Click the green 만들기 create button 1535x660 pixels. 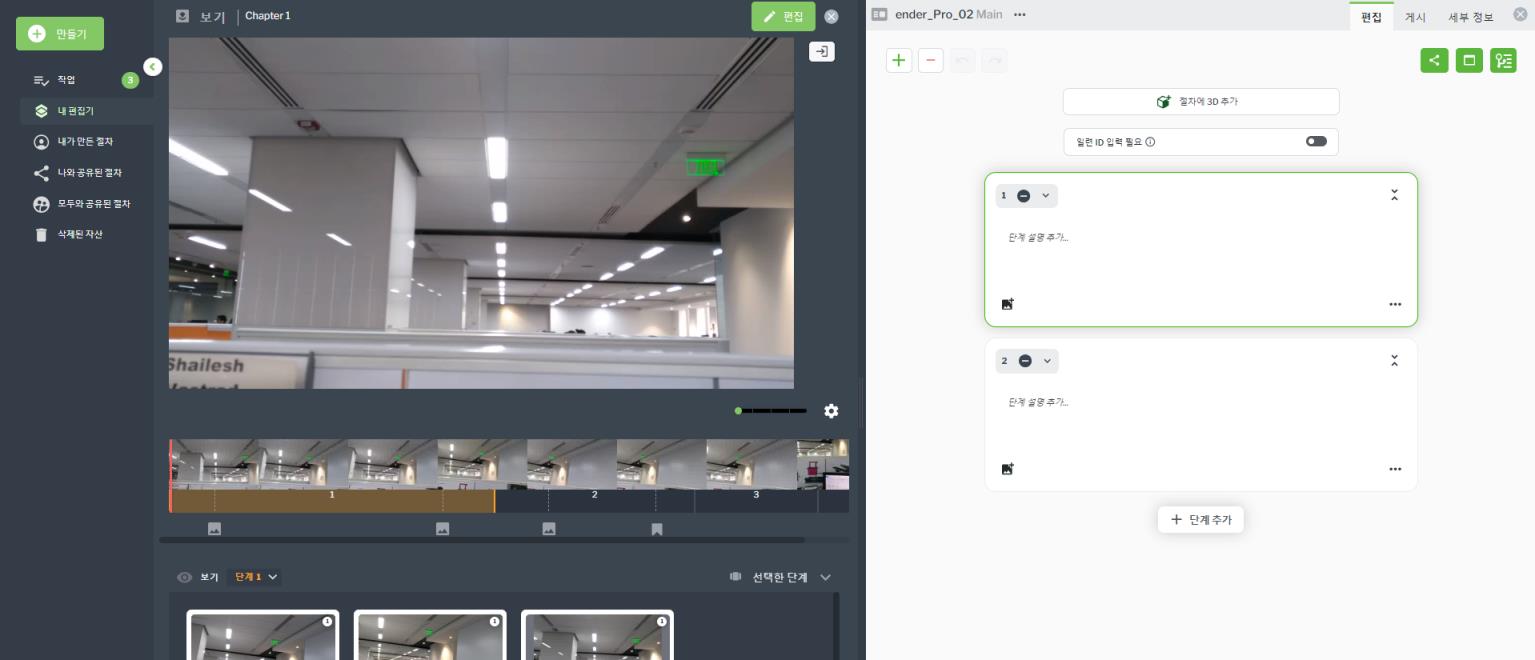[x=60, y=34]
